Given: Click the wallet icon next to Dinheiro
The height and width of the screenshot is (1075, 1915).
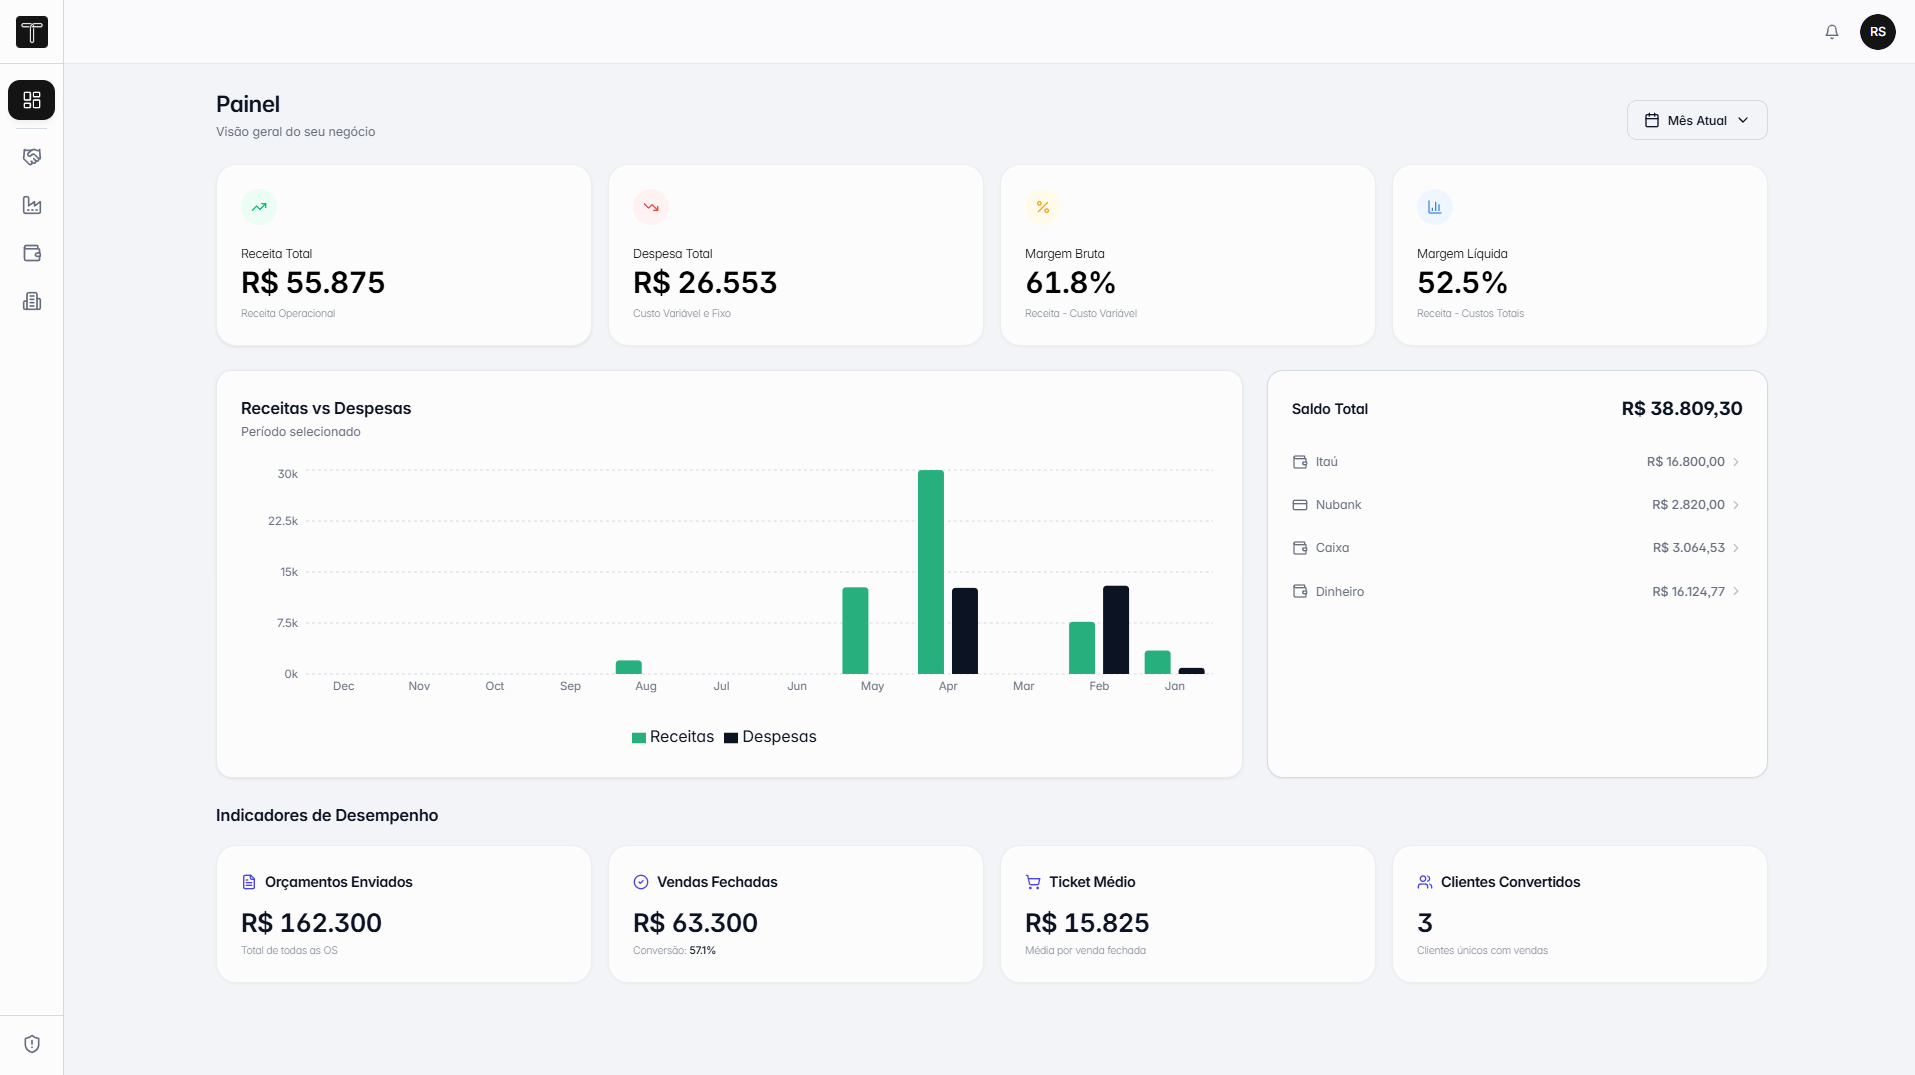Looking at the screenshot, I should point(1300,592).
